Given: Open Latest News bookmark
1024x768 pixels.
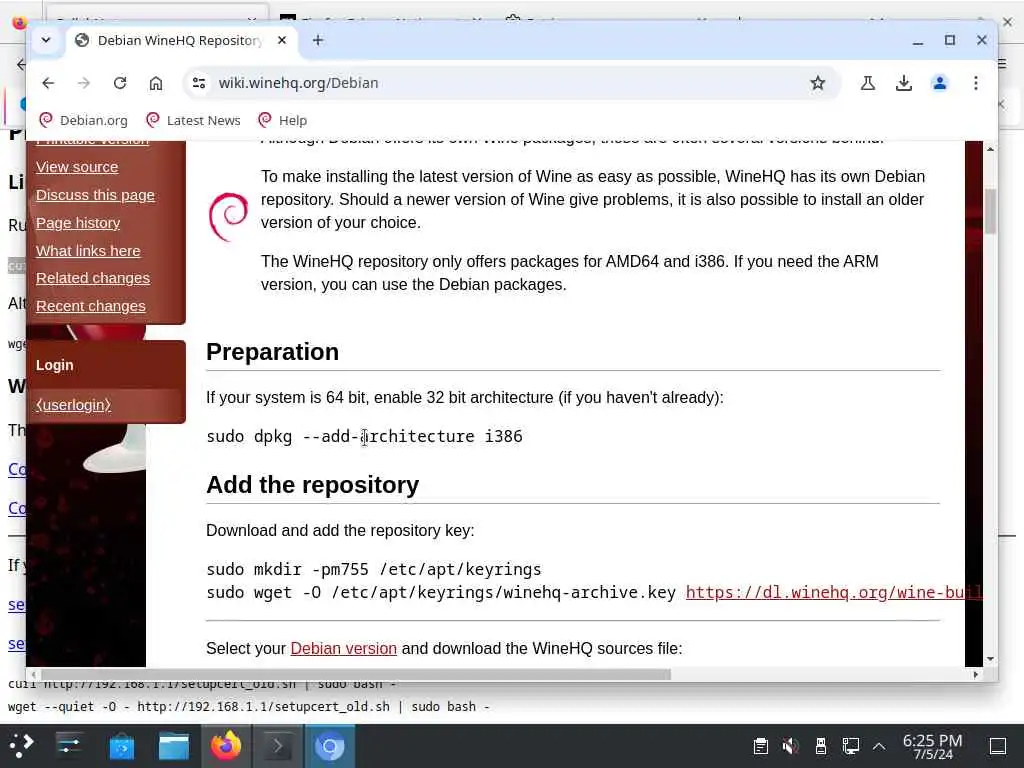Looking at the screenshot, I should click(x=193, y=120).
